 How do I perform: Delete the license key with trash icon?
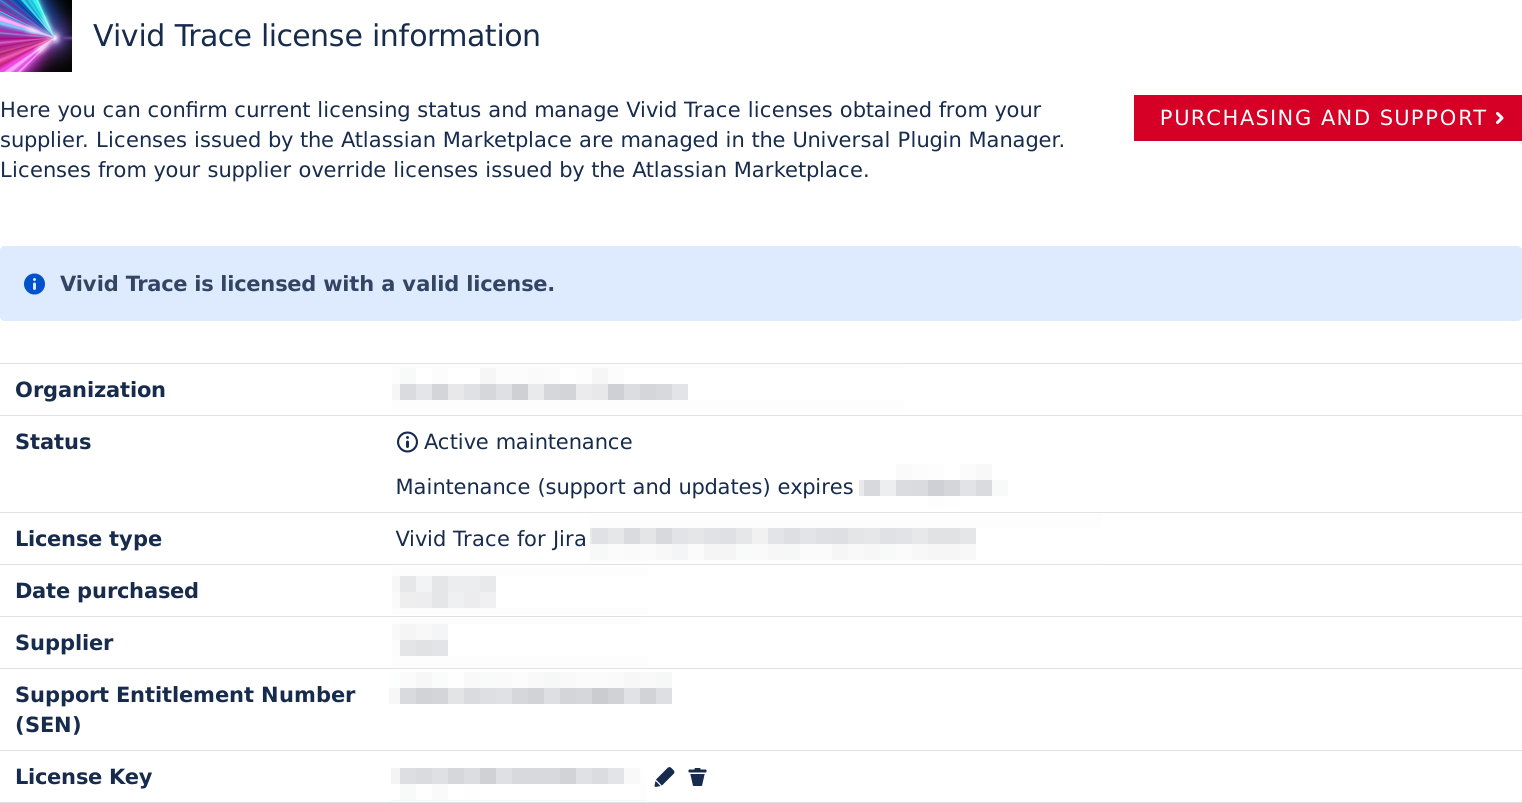pyautogui.click(x=698, y=777)
